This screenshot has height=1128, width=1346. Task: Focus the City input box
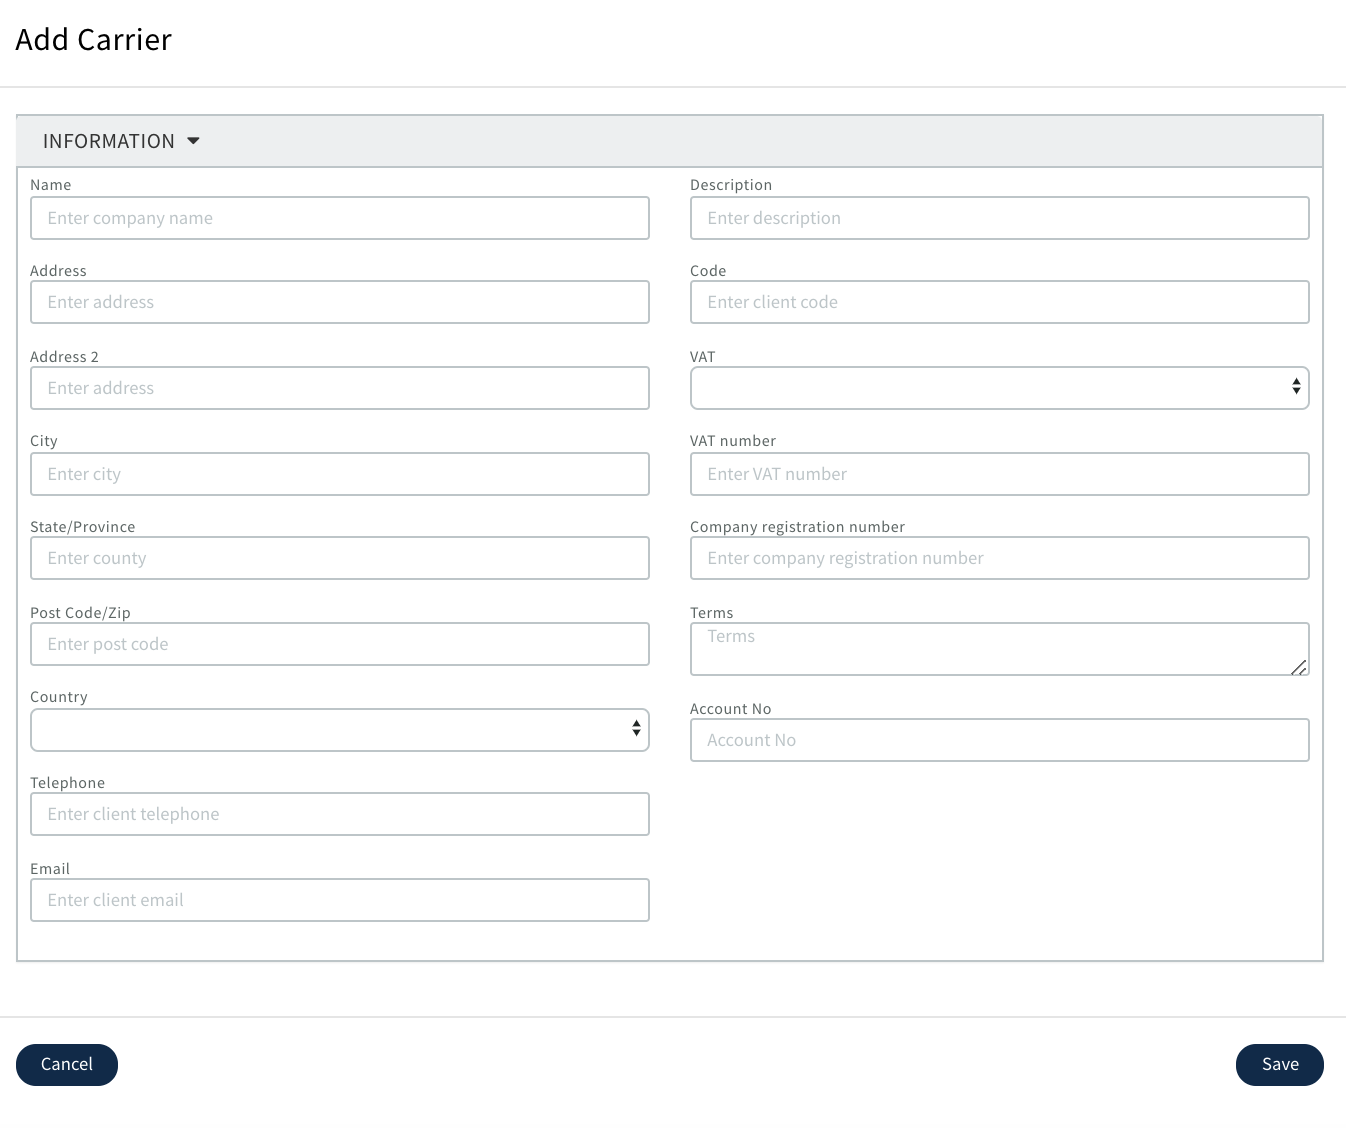point(339,474)
